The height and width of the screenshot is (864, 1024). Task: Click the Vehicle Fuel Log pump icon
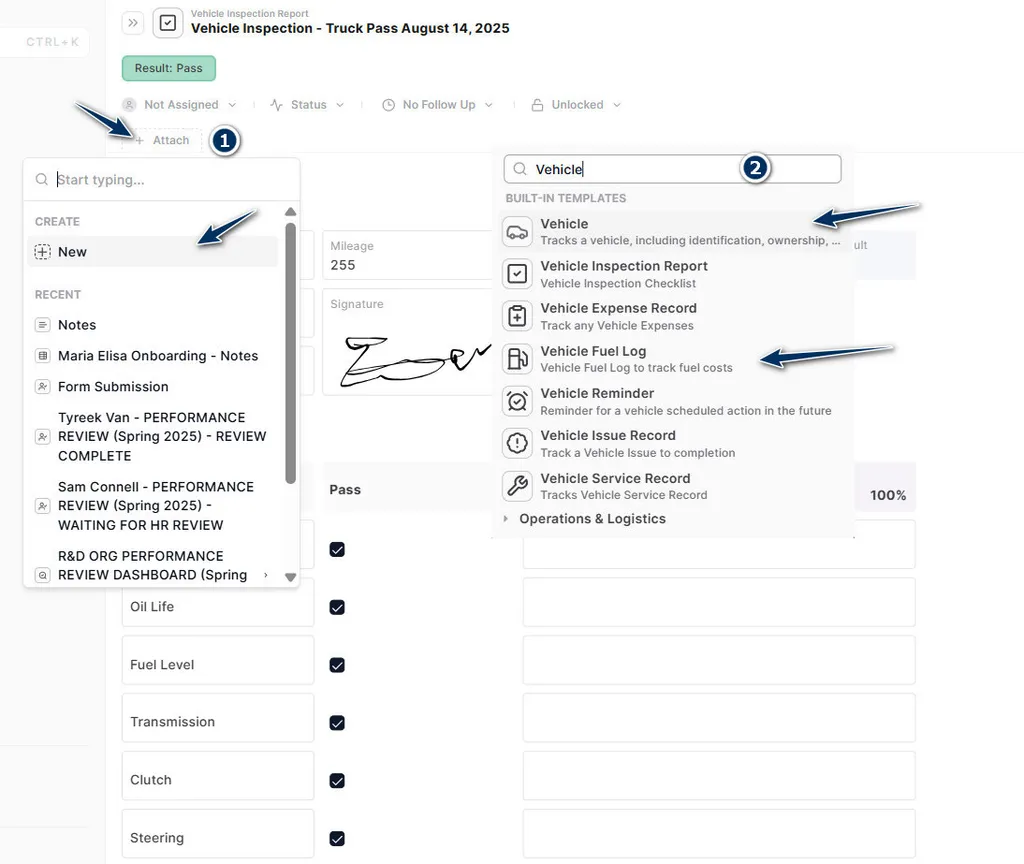coord(517,359)
